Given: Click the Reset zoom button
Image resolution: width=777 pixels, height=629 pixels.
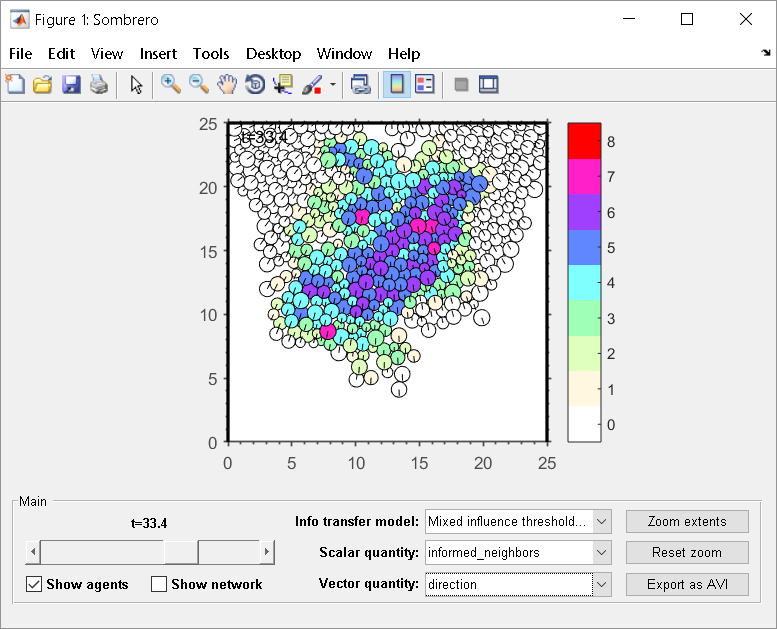Looking at the screenshot, I should click(687, 553).
